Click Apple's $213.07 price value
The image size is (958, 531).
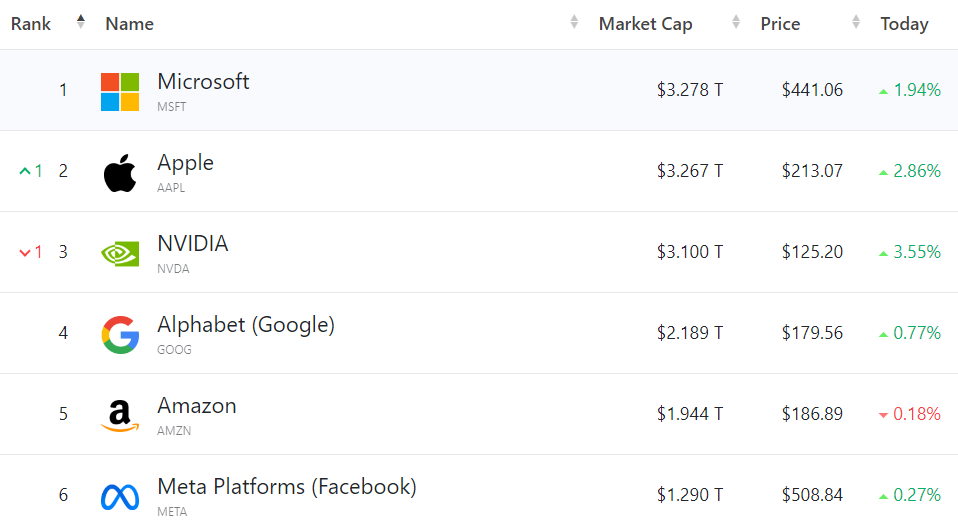812,171
